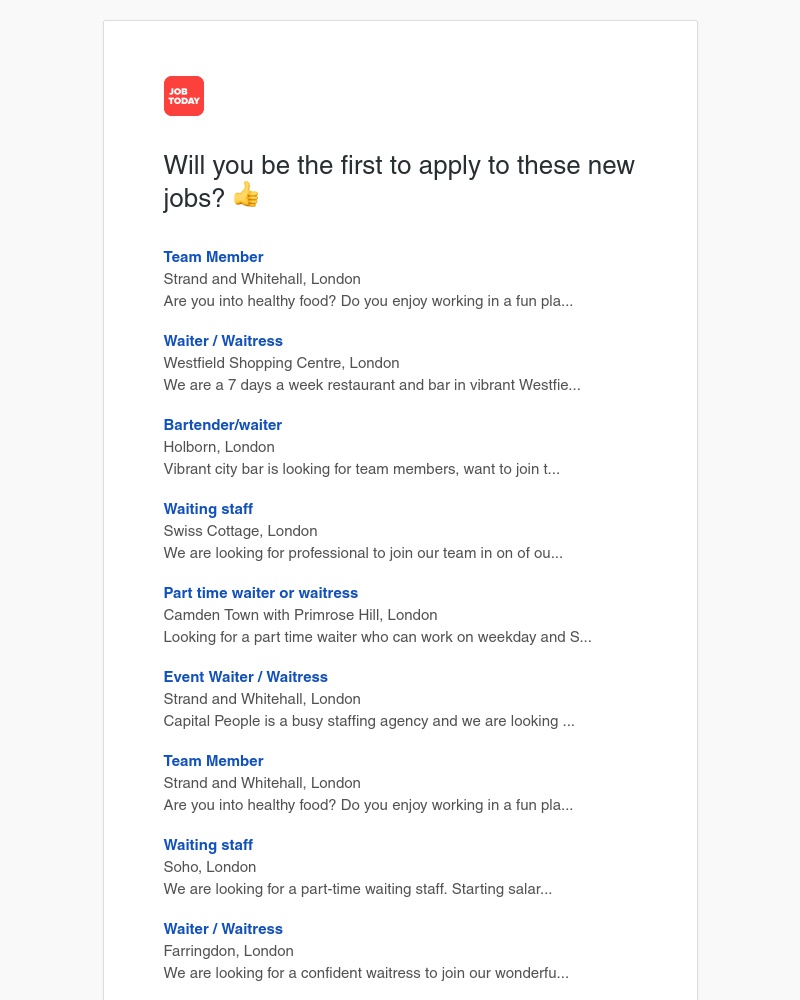Click the thumbs-up emoji in the heading
Viewport: 800px width, 1000px height.
tap(246, 195)
